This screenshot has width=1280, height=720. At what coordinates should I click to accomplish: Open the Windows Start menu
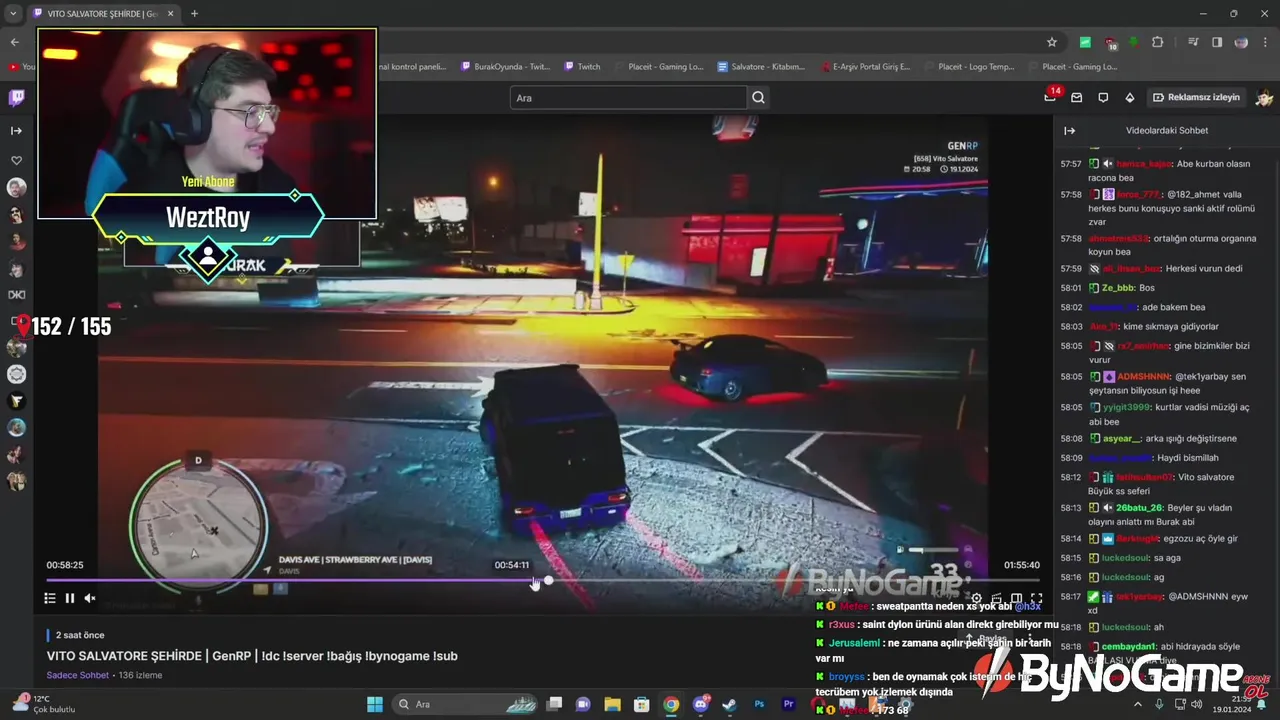coord(375,704)
